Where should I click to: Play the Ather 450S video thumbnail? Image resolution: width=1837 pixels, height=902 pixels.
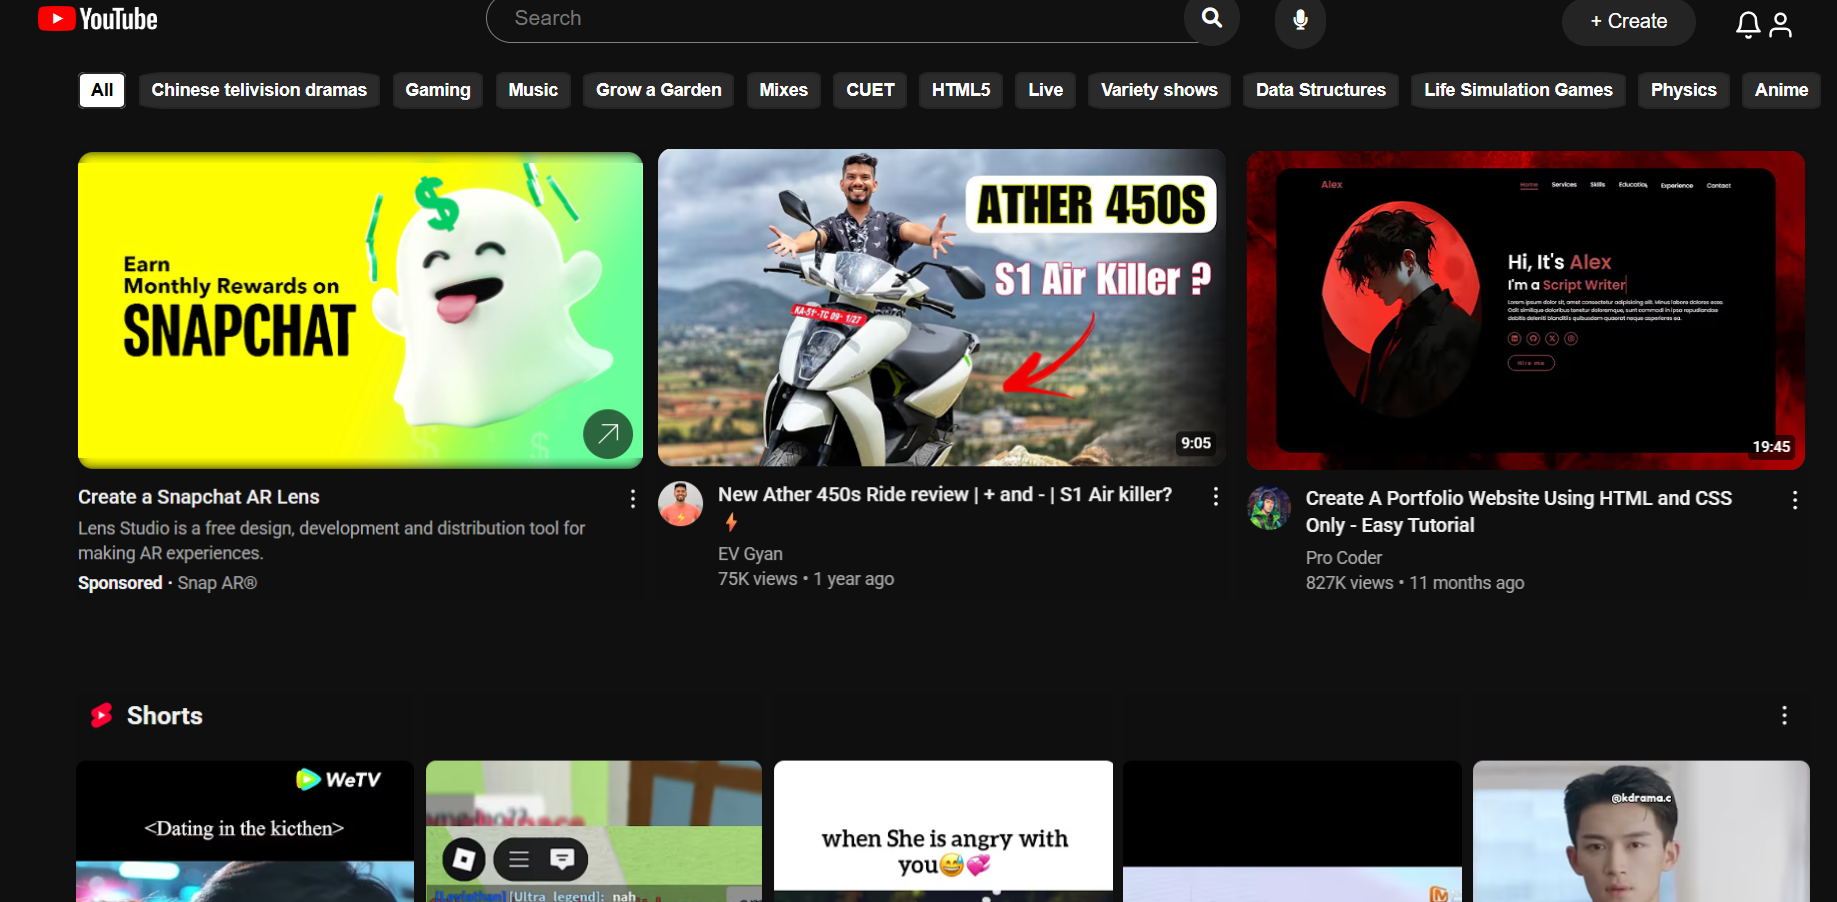tap(941, 308)
